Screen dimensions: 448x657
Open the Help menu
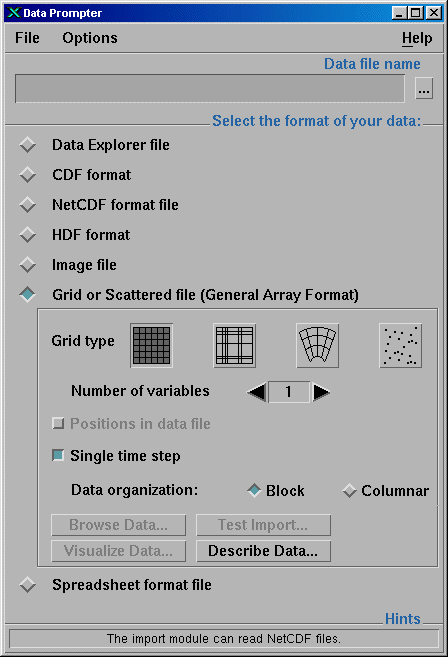click(x=417, y=38)
